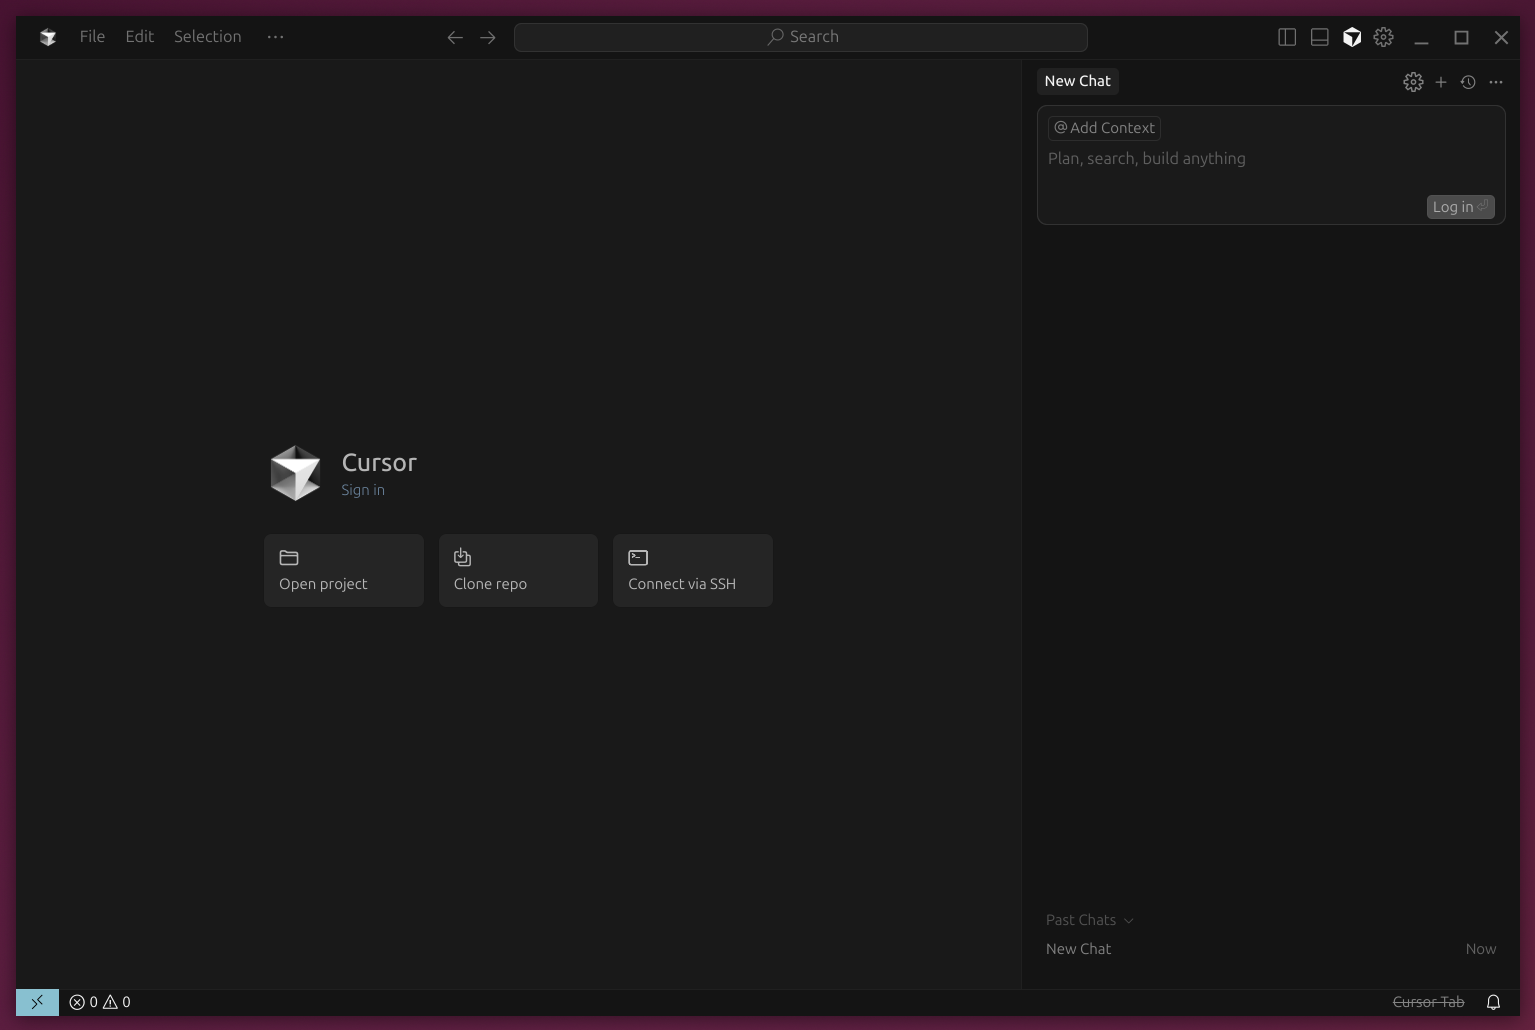Click the Clone repo card
Image resolution: width=1535 pixels, height=1030 pixels.
(x=518, y=570)
